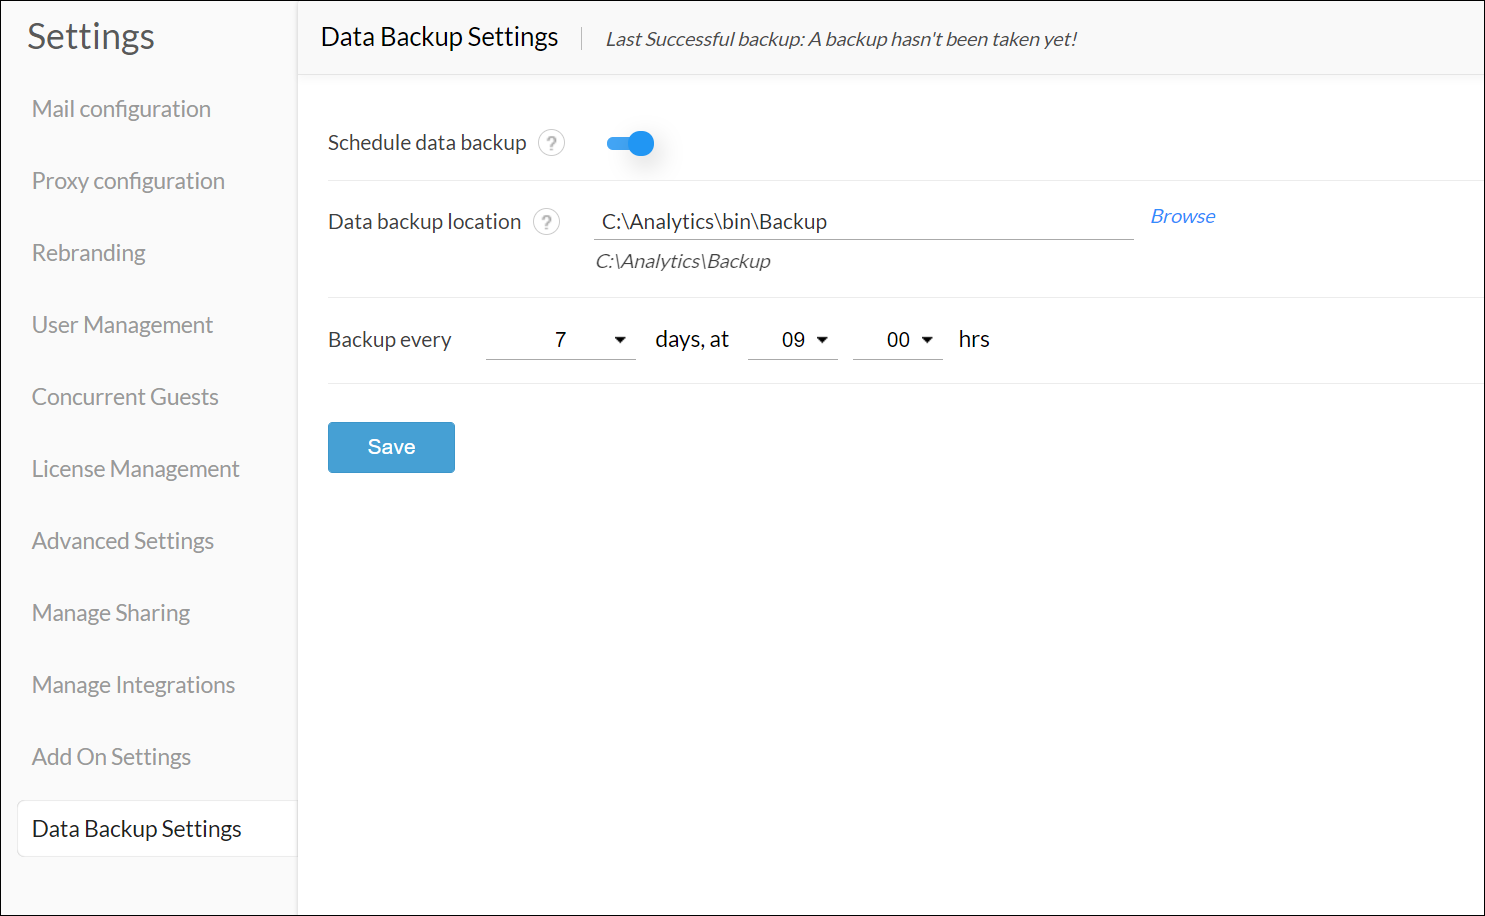1485x916 pixels.
Task: Click help icon beside Data backup location
Action: pos(546,222)
